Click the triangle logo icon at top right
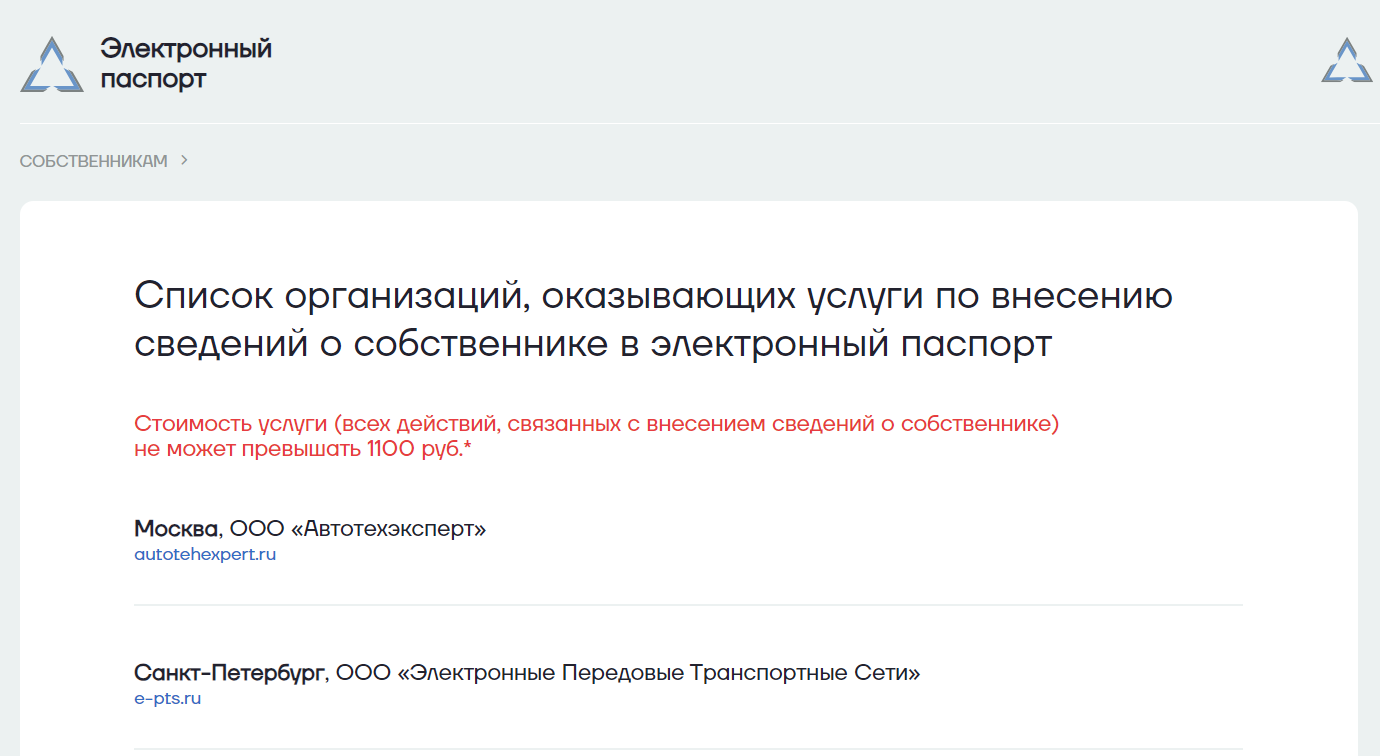The width and height of the screenshot is (1380, 756). [x=1346, y=60]
